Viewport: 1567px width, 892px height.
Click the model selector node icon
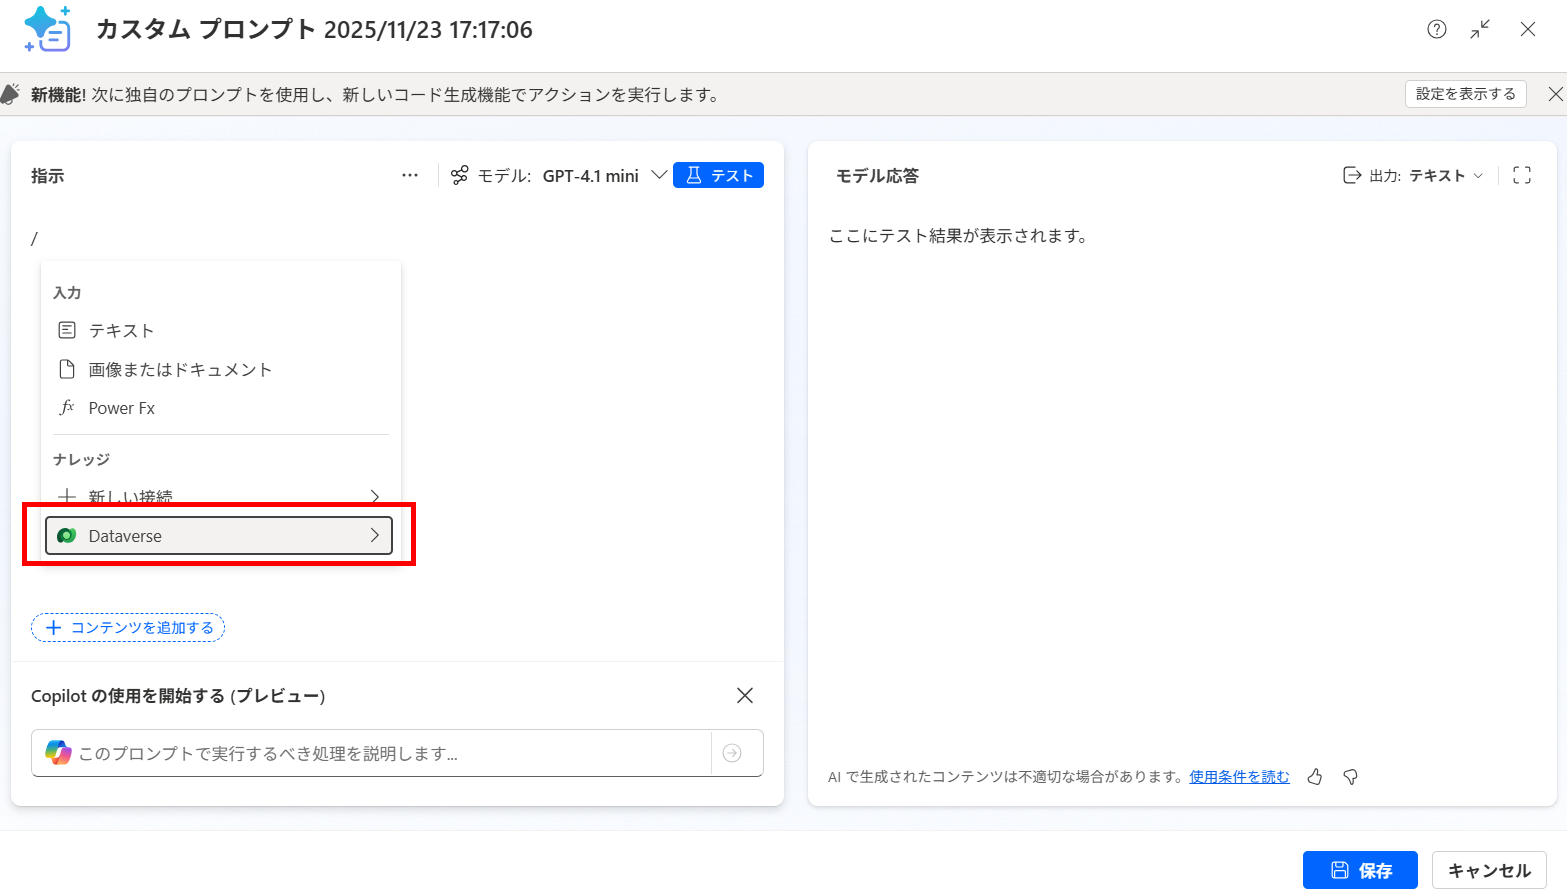(x=459, y=175)
